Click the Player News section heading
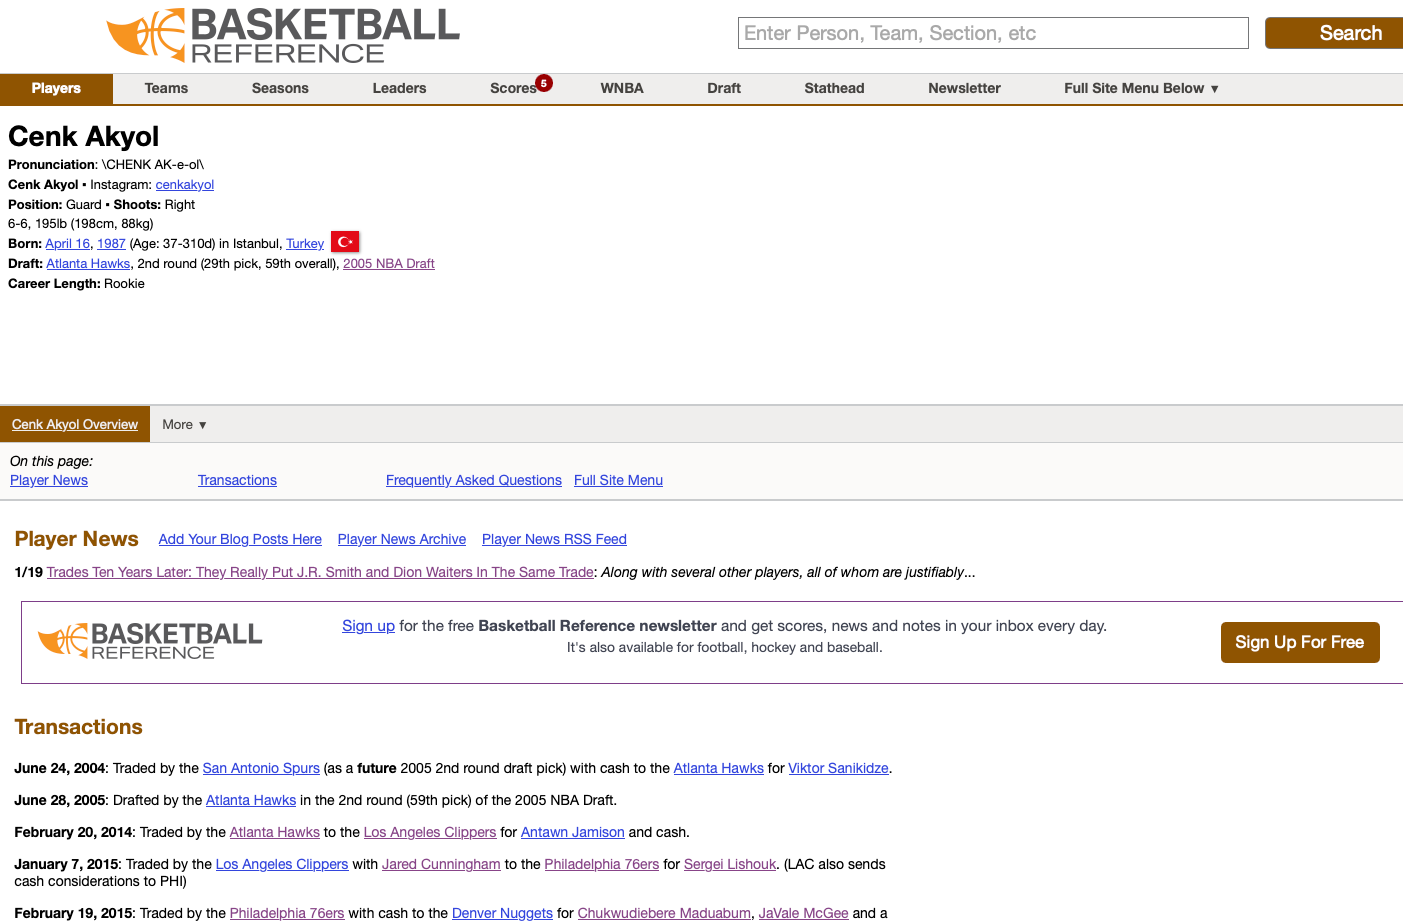This screenshot has height=922, width=1403. 77,539
